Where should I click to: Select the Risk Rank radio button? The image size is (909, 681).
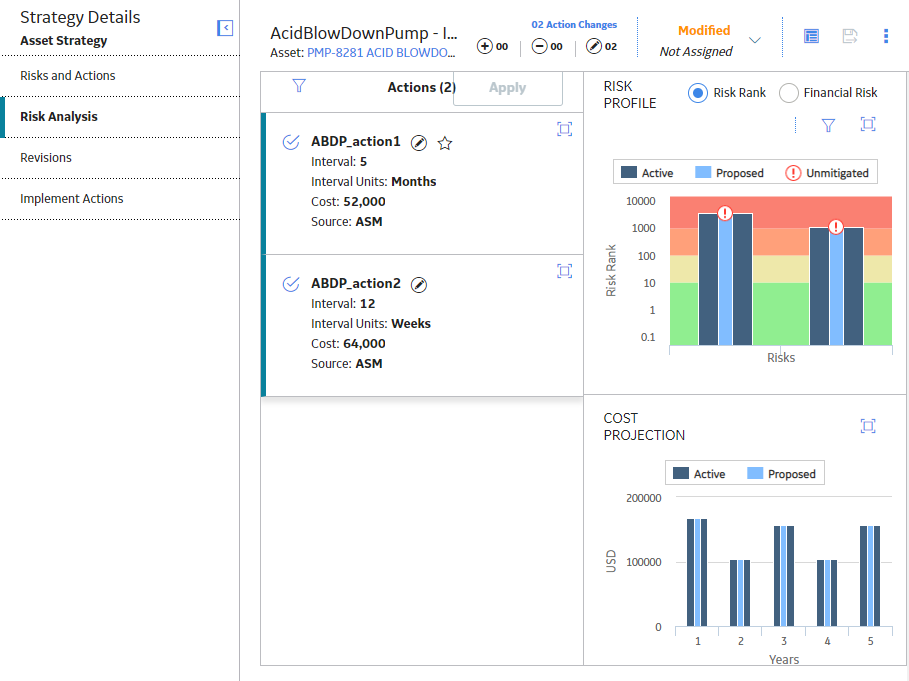[x=698, y=93]
